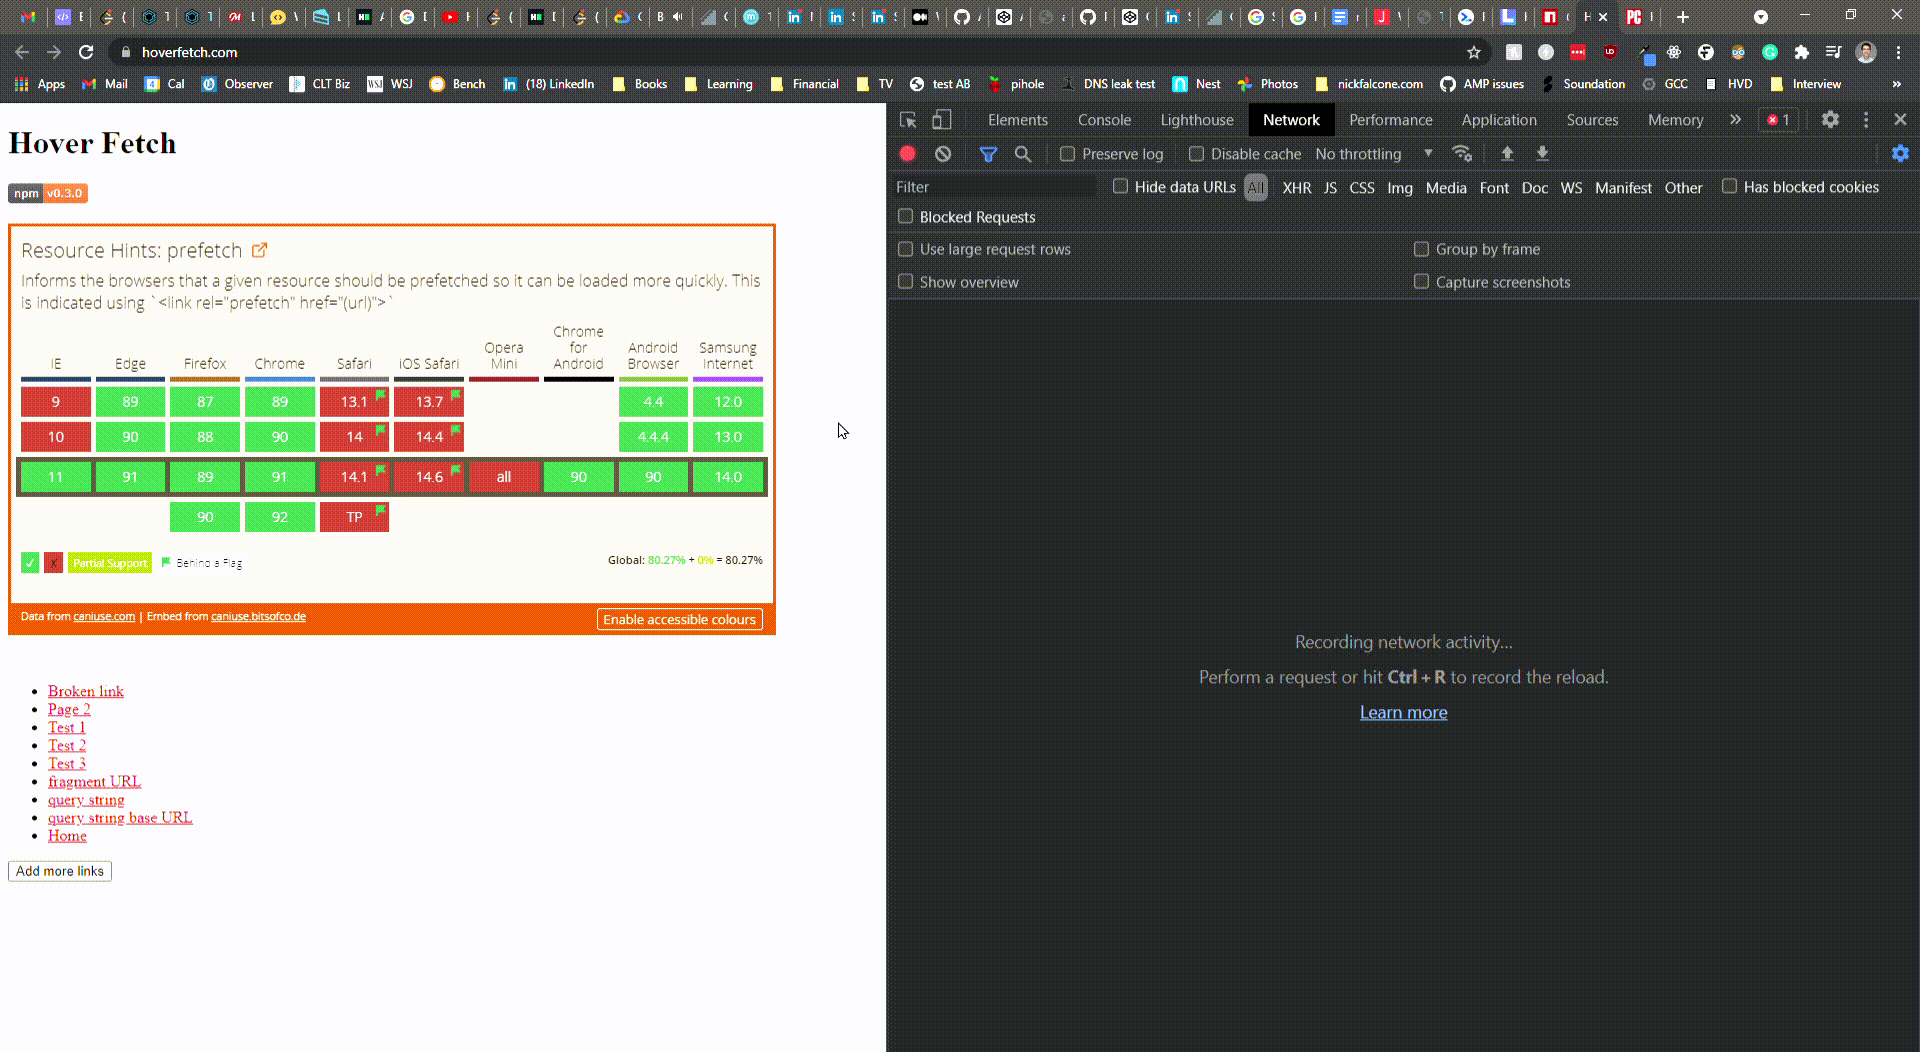Stop recording network log with red button
The height and width of the screenshot is (1052, 1920).
(907, 154)
